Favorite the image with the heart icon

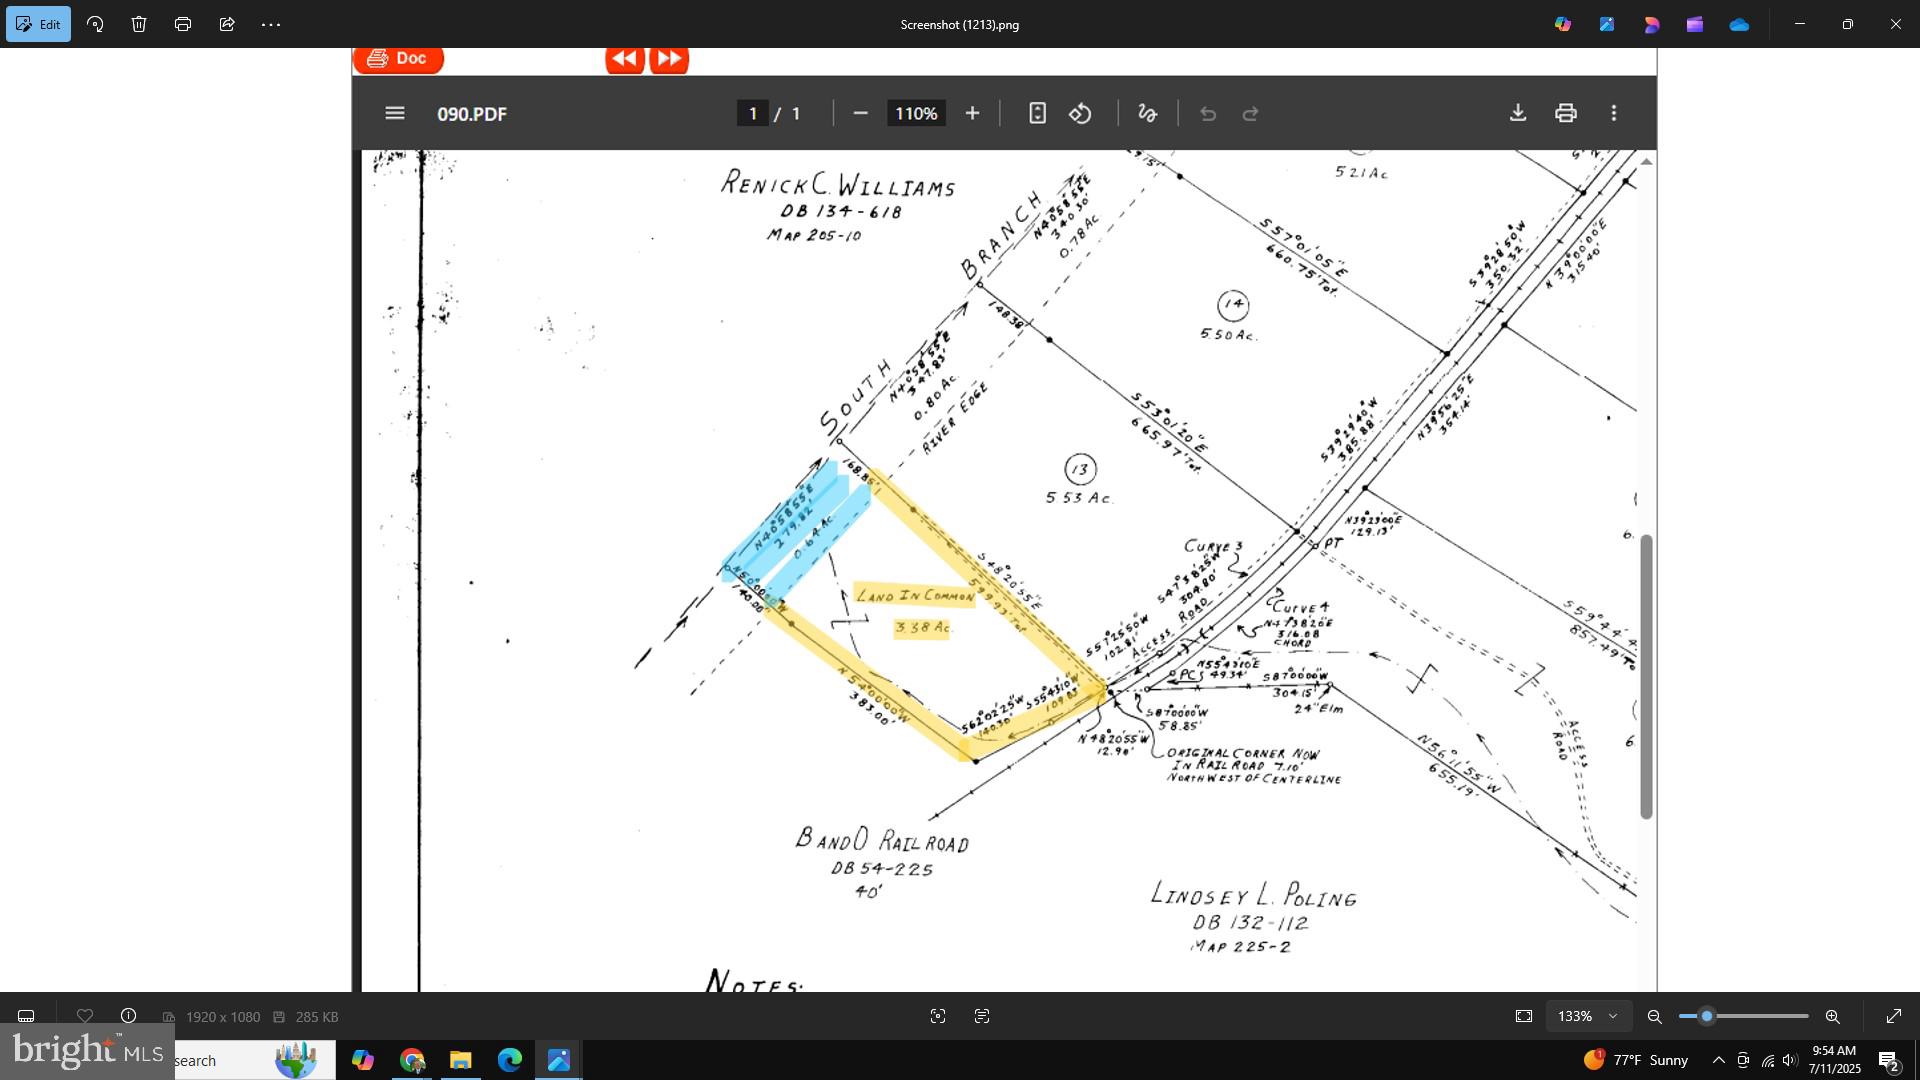click(85, 1016)
